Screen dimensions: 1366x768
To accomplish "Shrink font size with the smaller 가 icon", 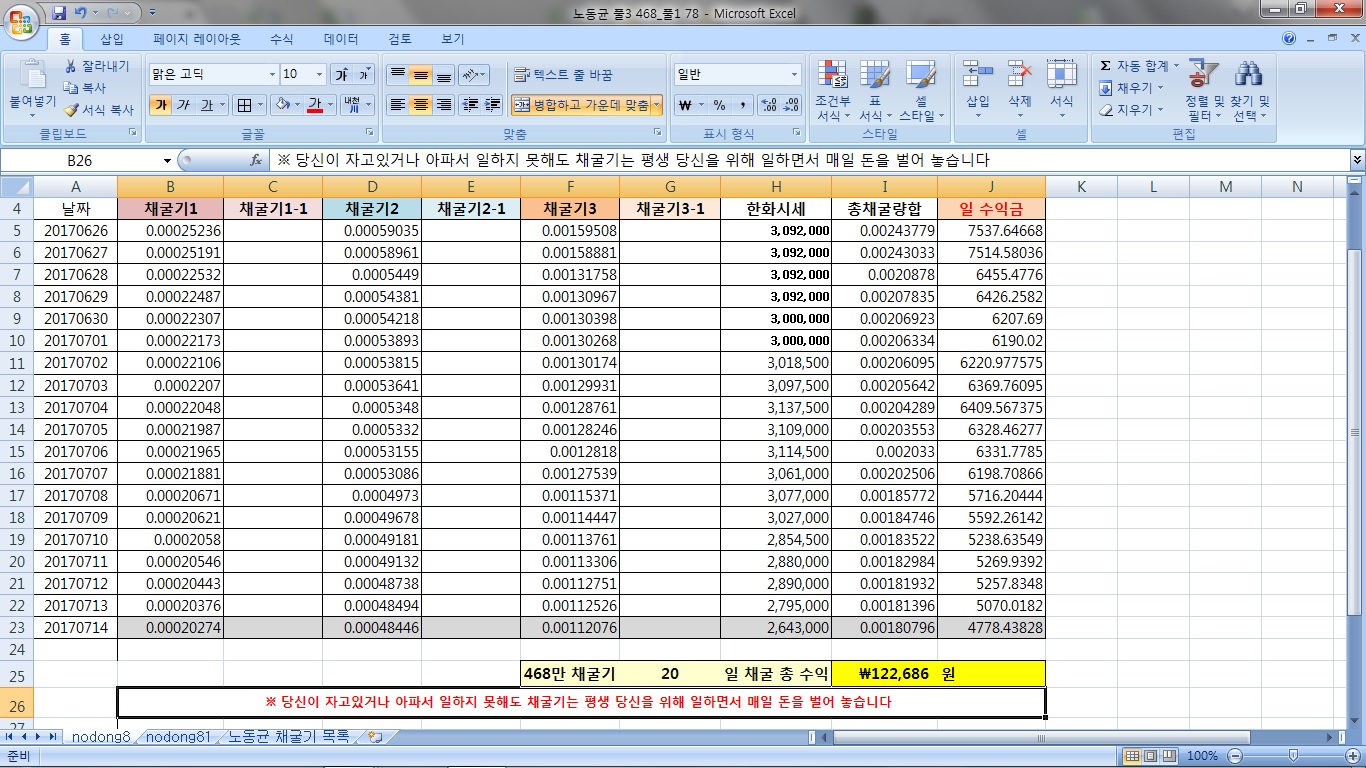I will pyautogui.click(x=364, y=74).
